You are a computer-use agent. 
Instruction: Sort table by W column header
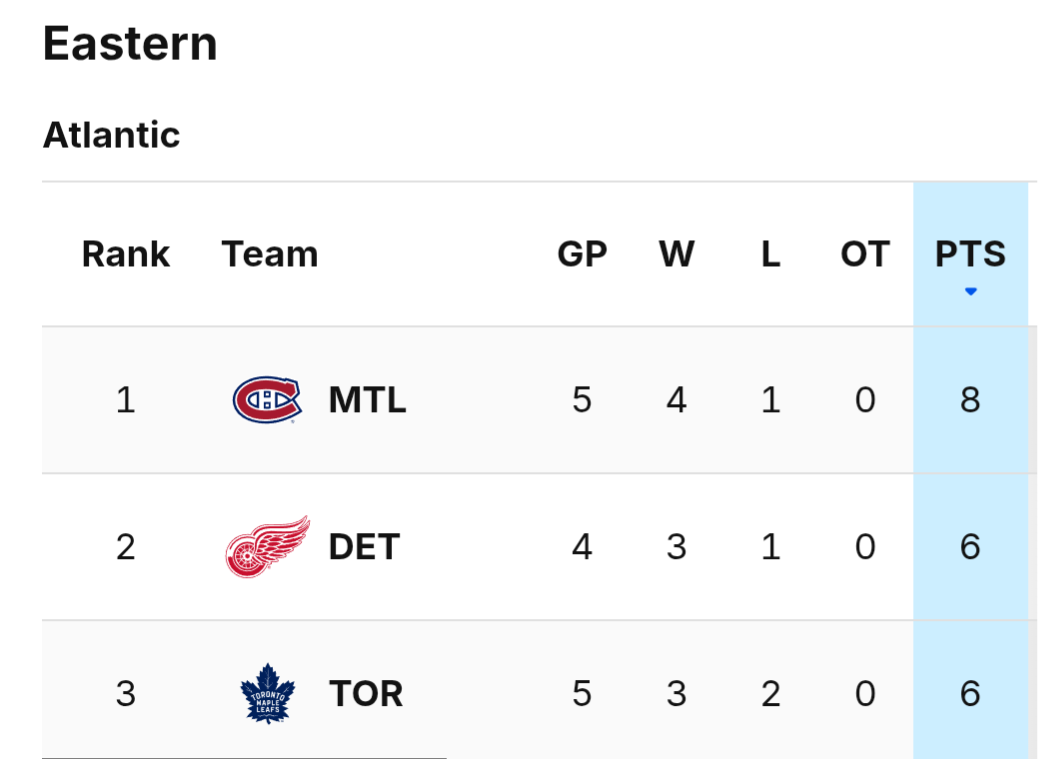[x=676, y=254]
